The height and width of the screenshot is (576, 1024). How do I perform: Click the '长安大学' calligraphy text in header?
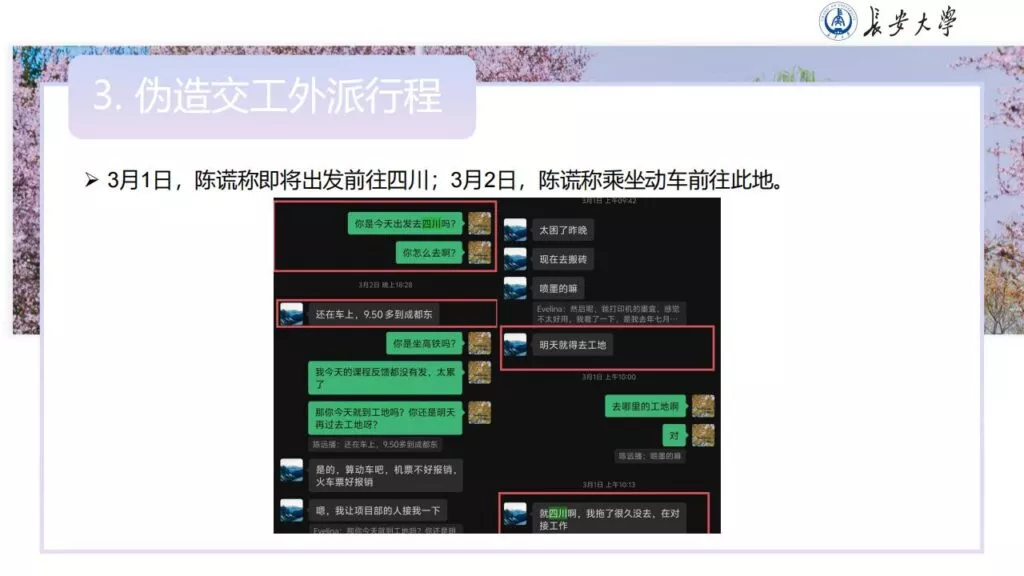click(909, 22)
